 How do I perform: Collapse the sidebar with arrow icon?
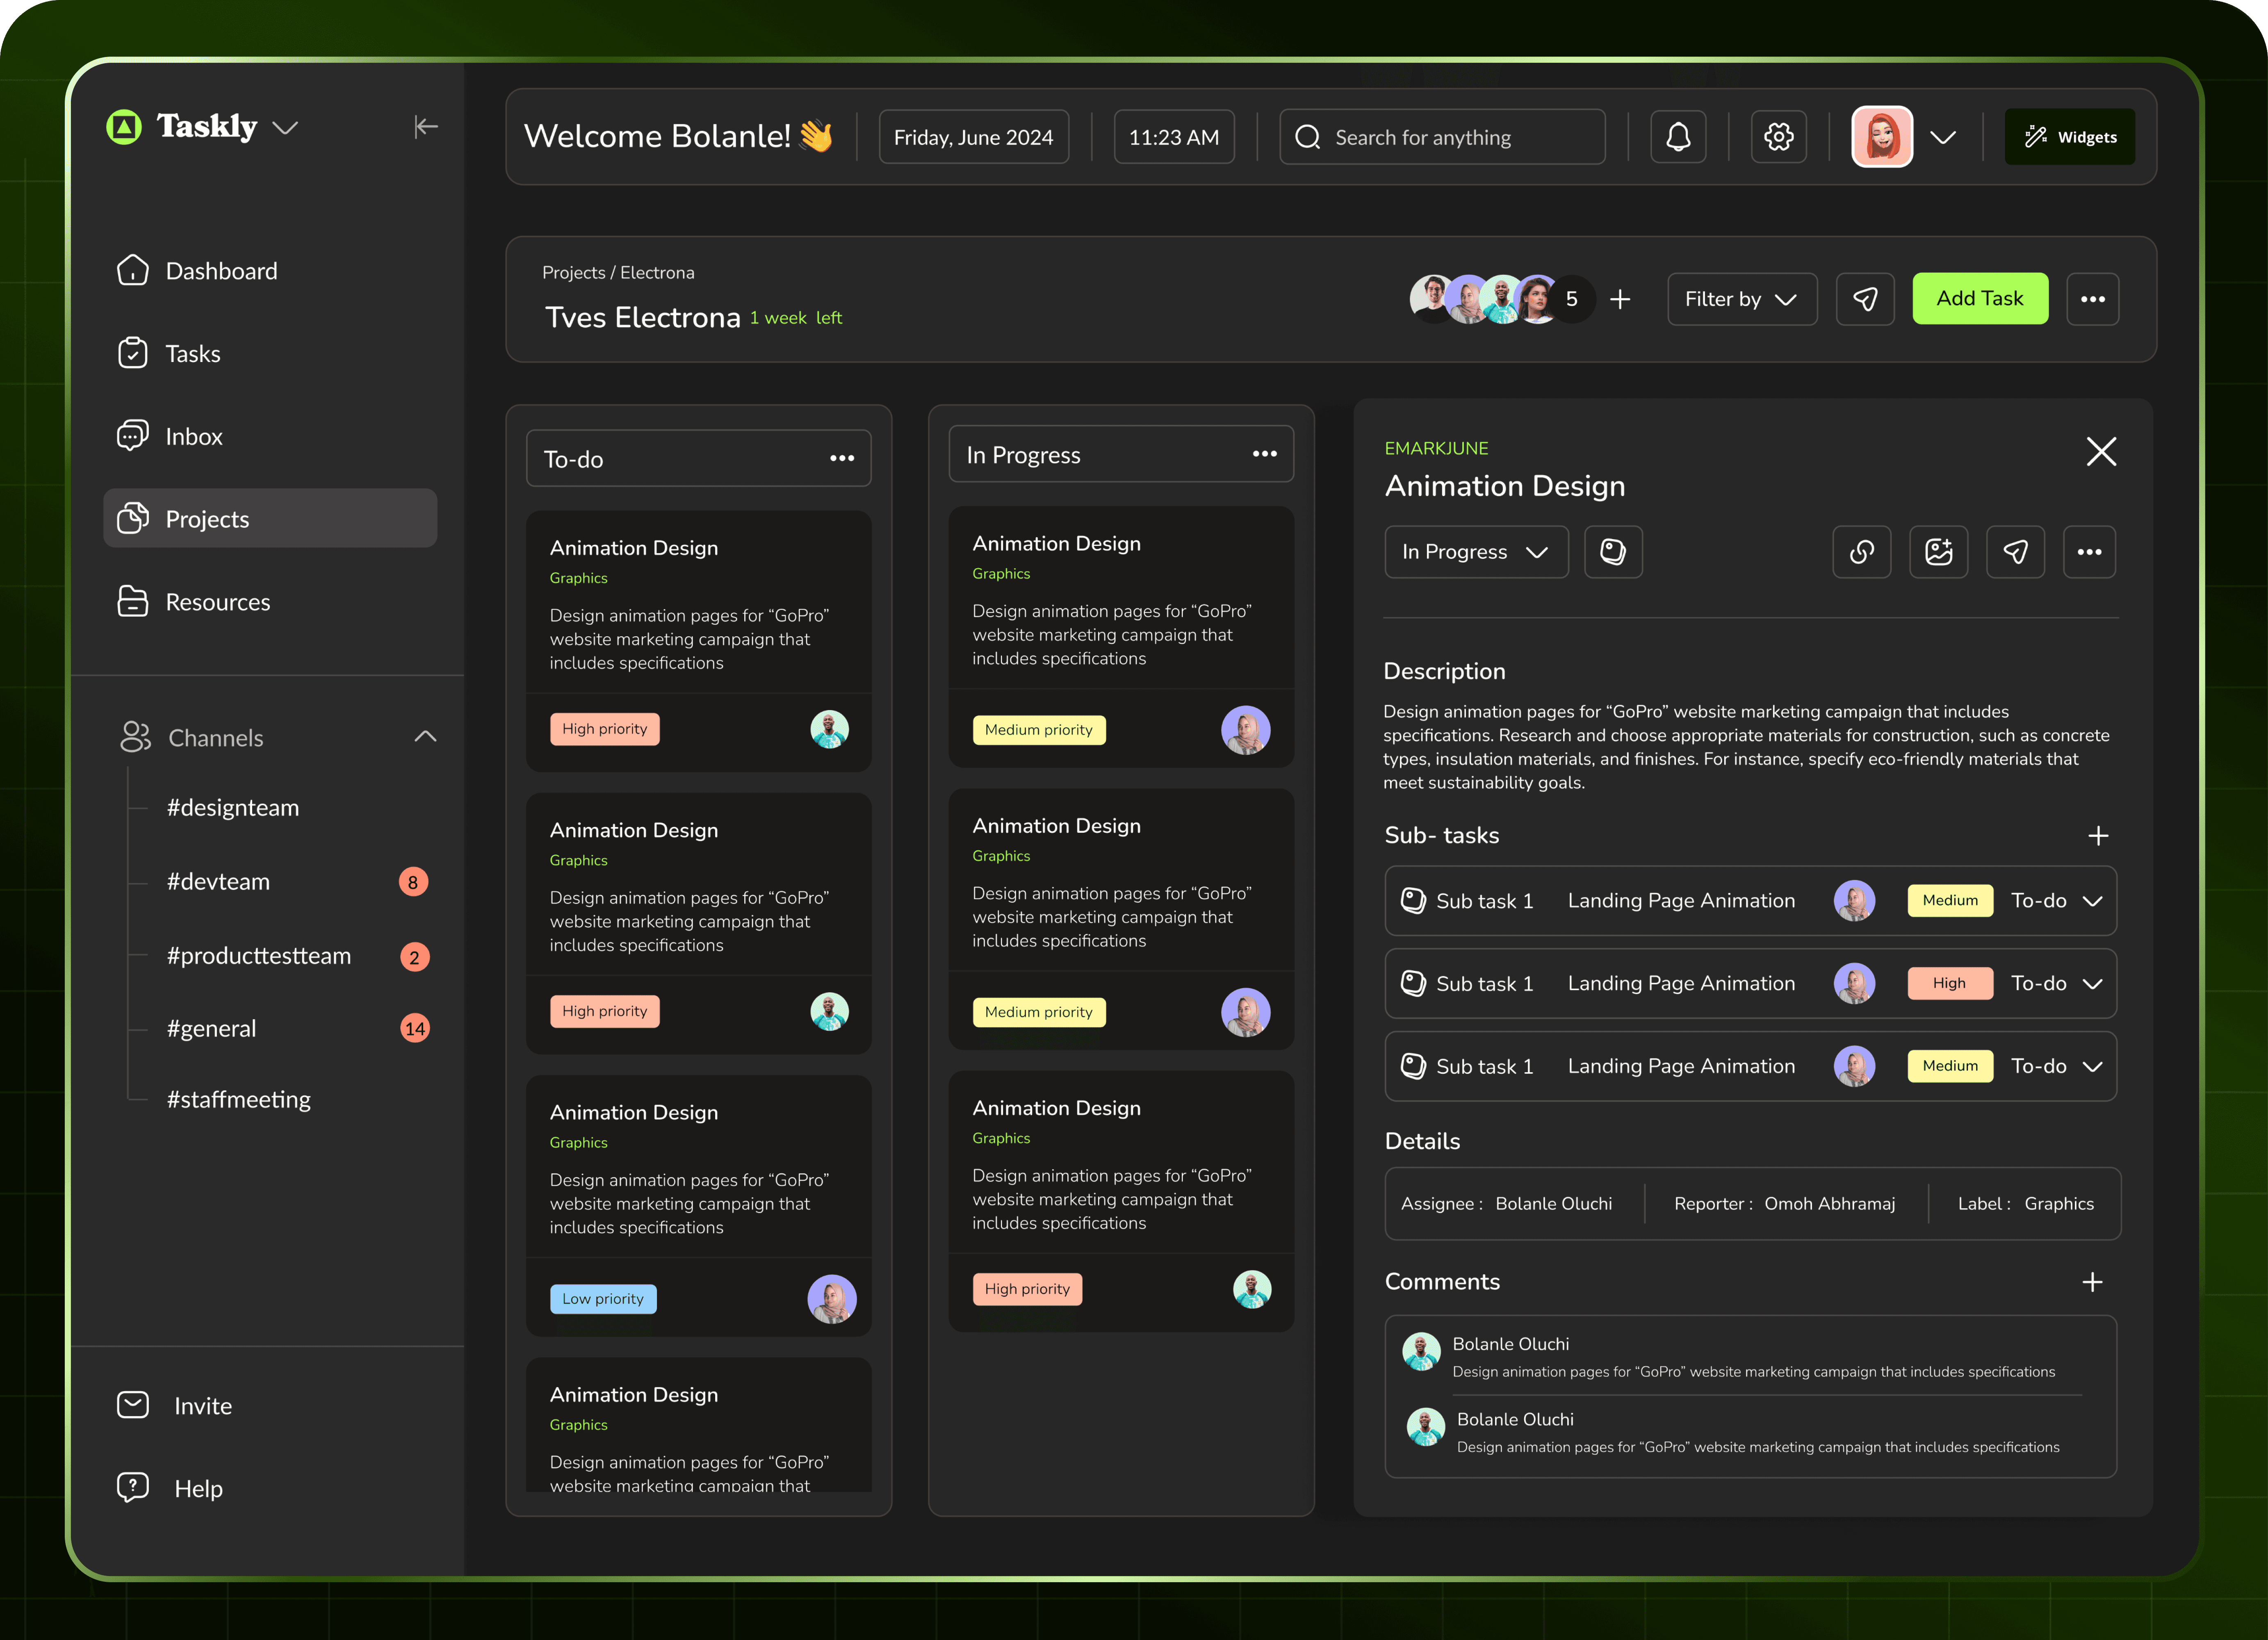pos(426,127)
